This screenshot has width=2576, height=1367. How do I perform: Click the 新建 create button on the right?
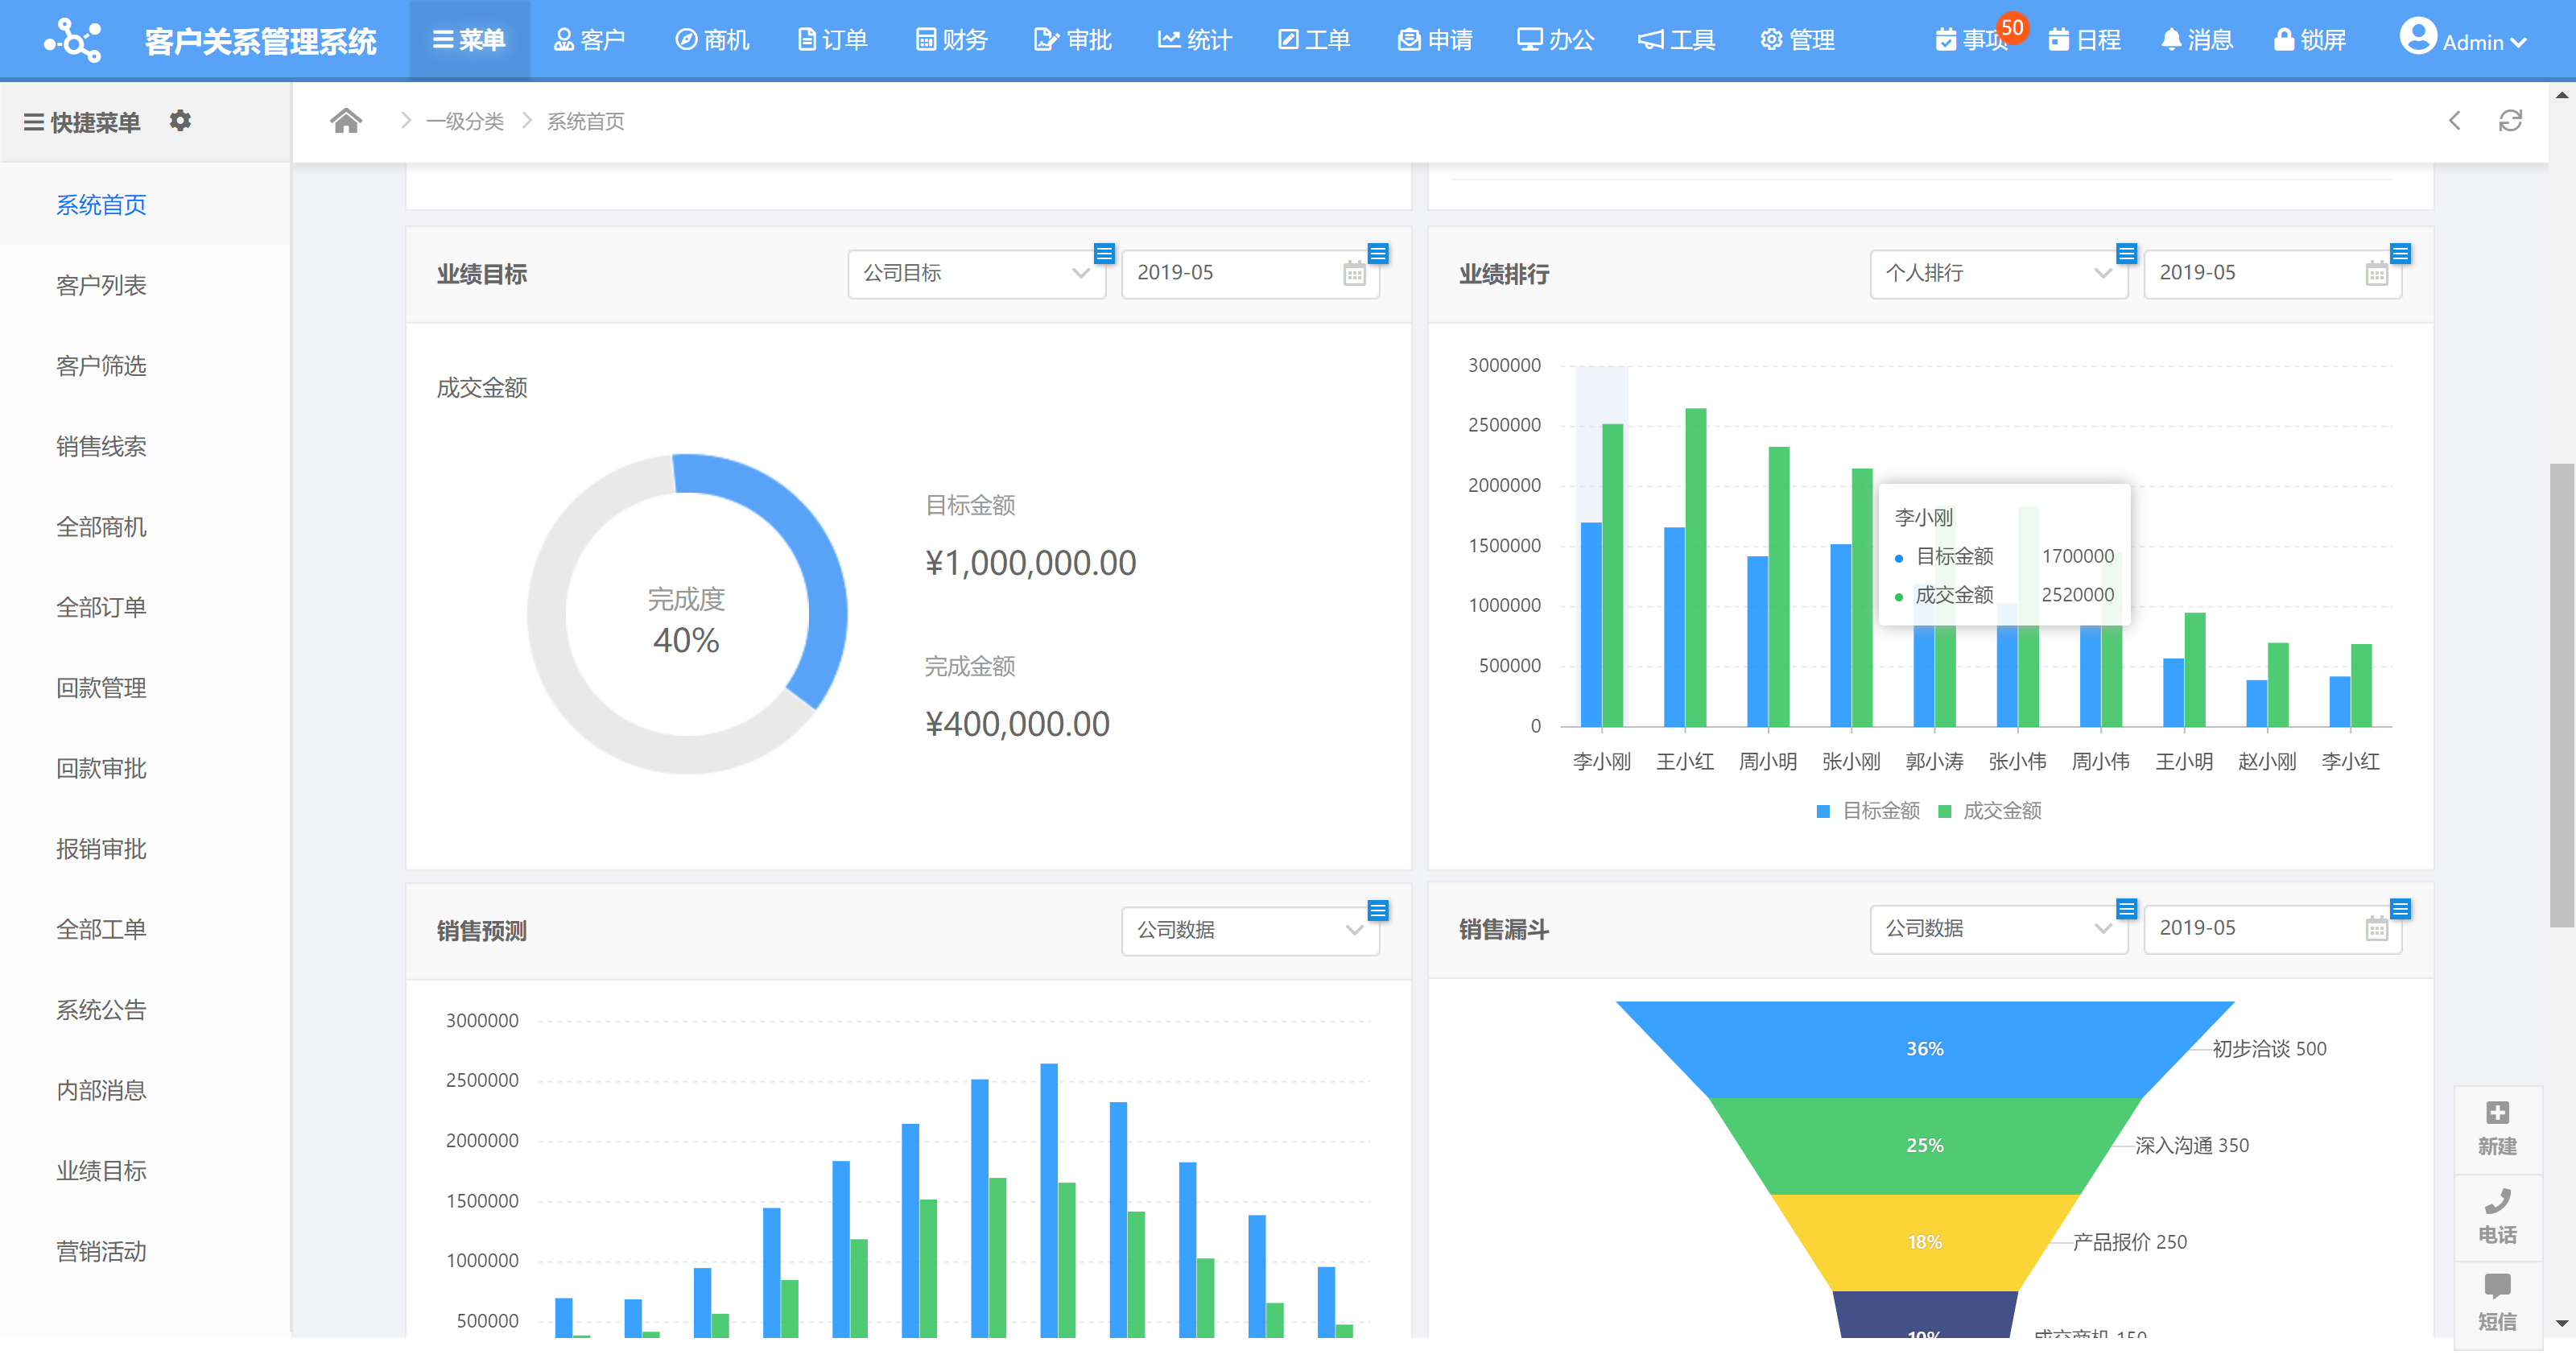click(x=2498, y=1129)
